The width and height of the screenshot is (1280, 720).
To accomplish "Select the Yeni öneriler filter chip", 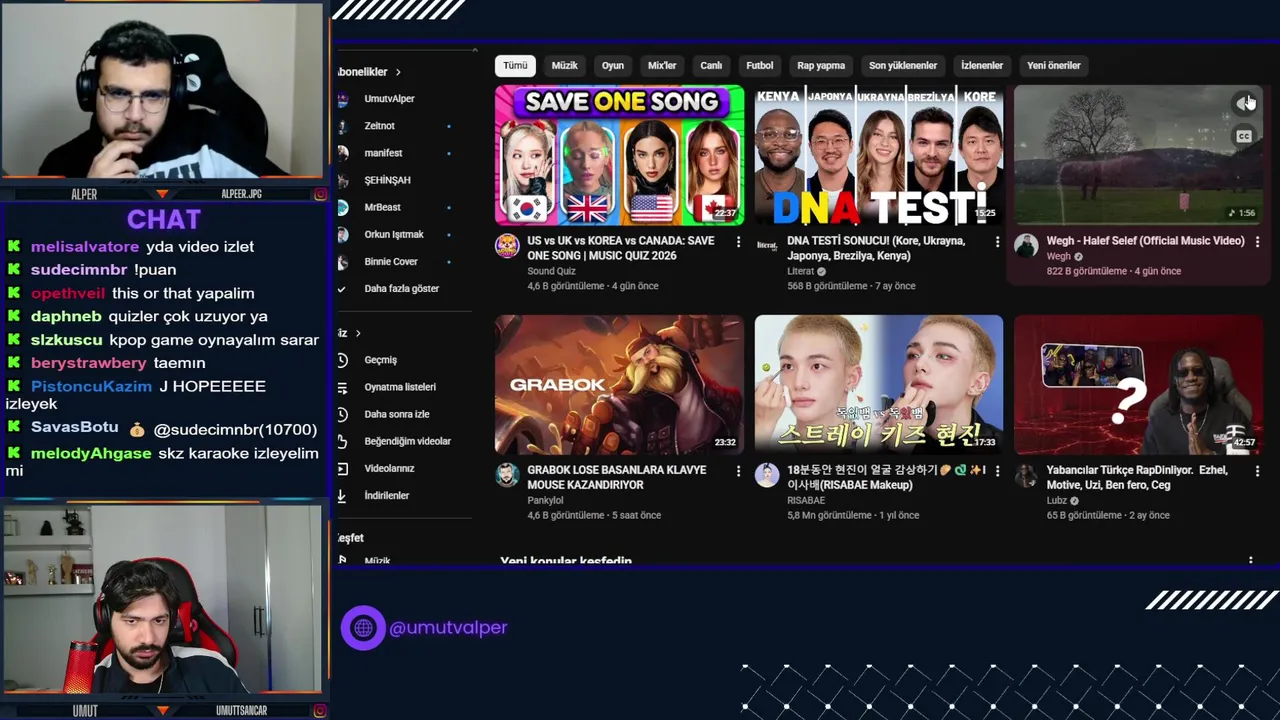I will click(x=1054, y=66).
